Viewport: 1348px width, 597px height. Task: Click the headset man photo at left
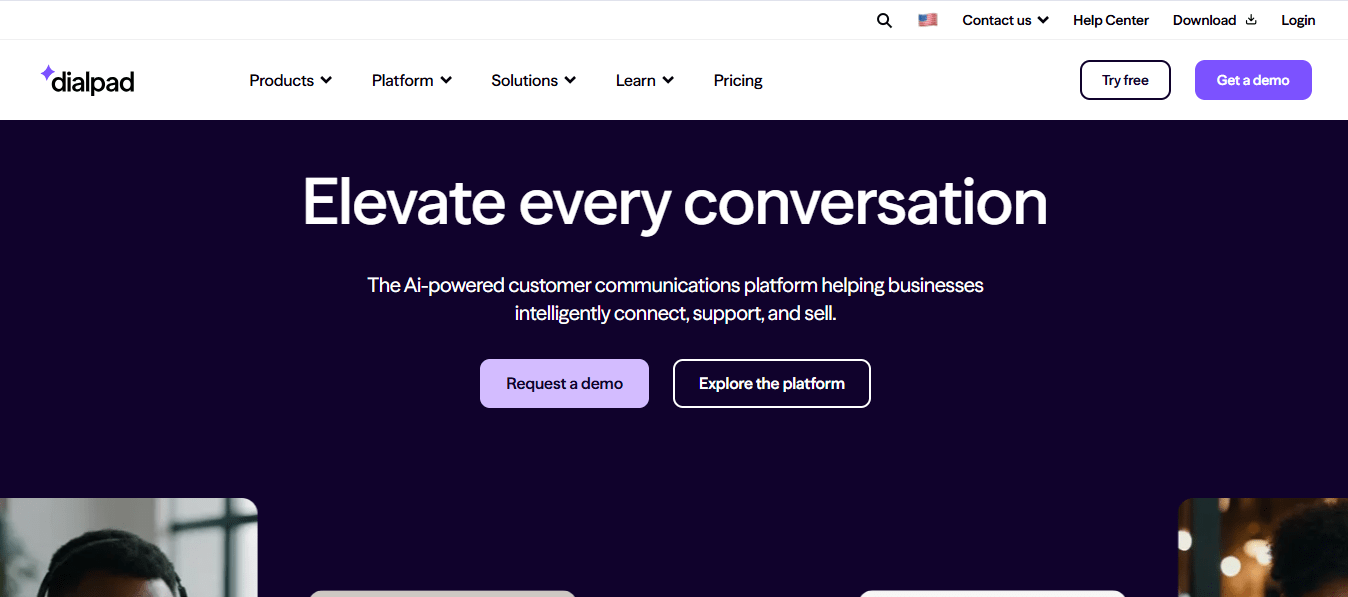click(129, 547)
